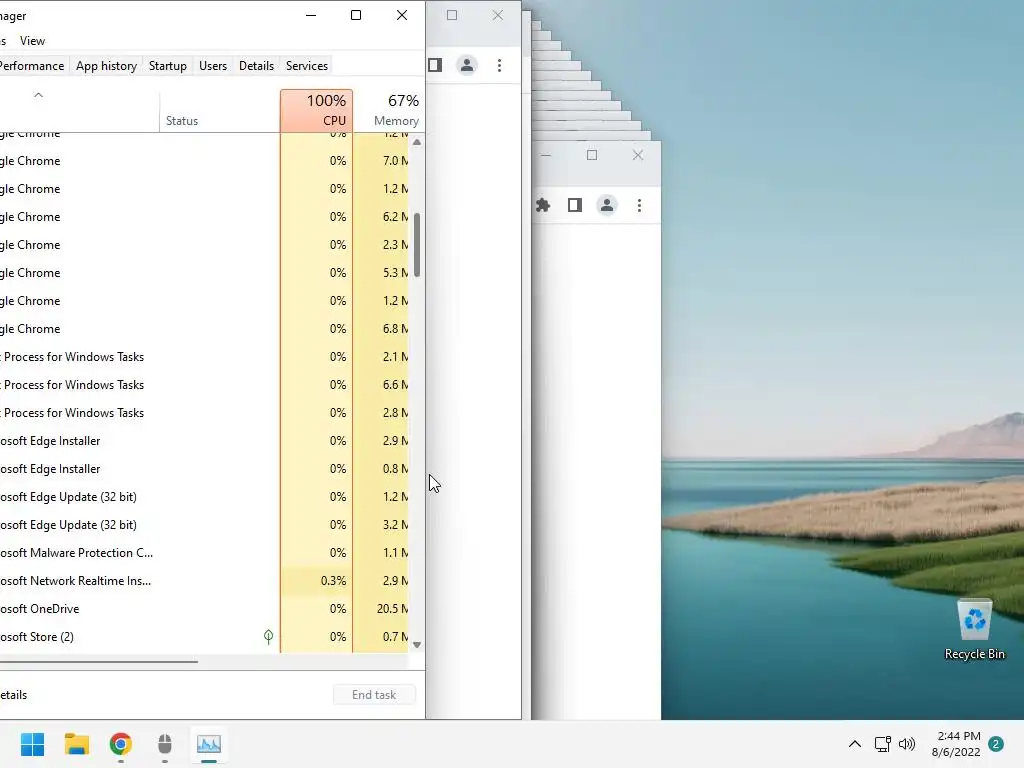Open Google Chrome from the taskbar
This screenshot has height=768, width=1024.
coord(121,744)
